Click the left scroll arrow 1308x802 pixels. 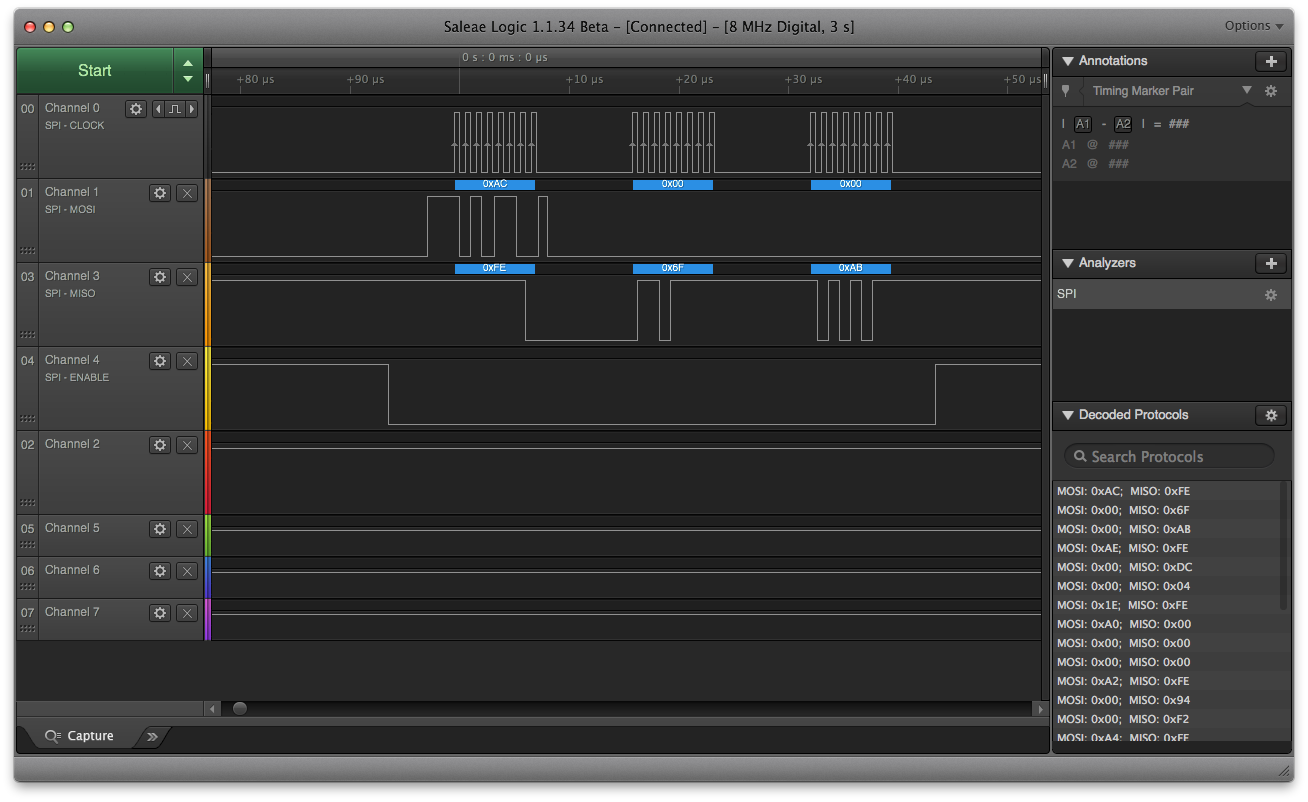(x=212, y=708)
